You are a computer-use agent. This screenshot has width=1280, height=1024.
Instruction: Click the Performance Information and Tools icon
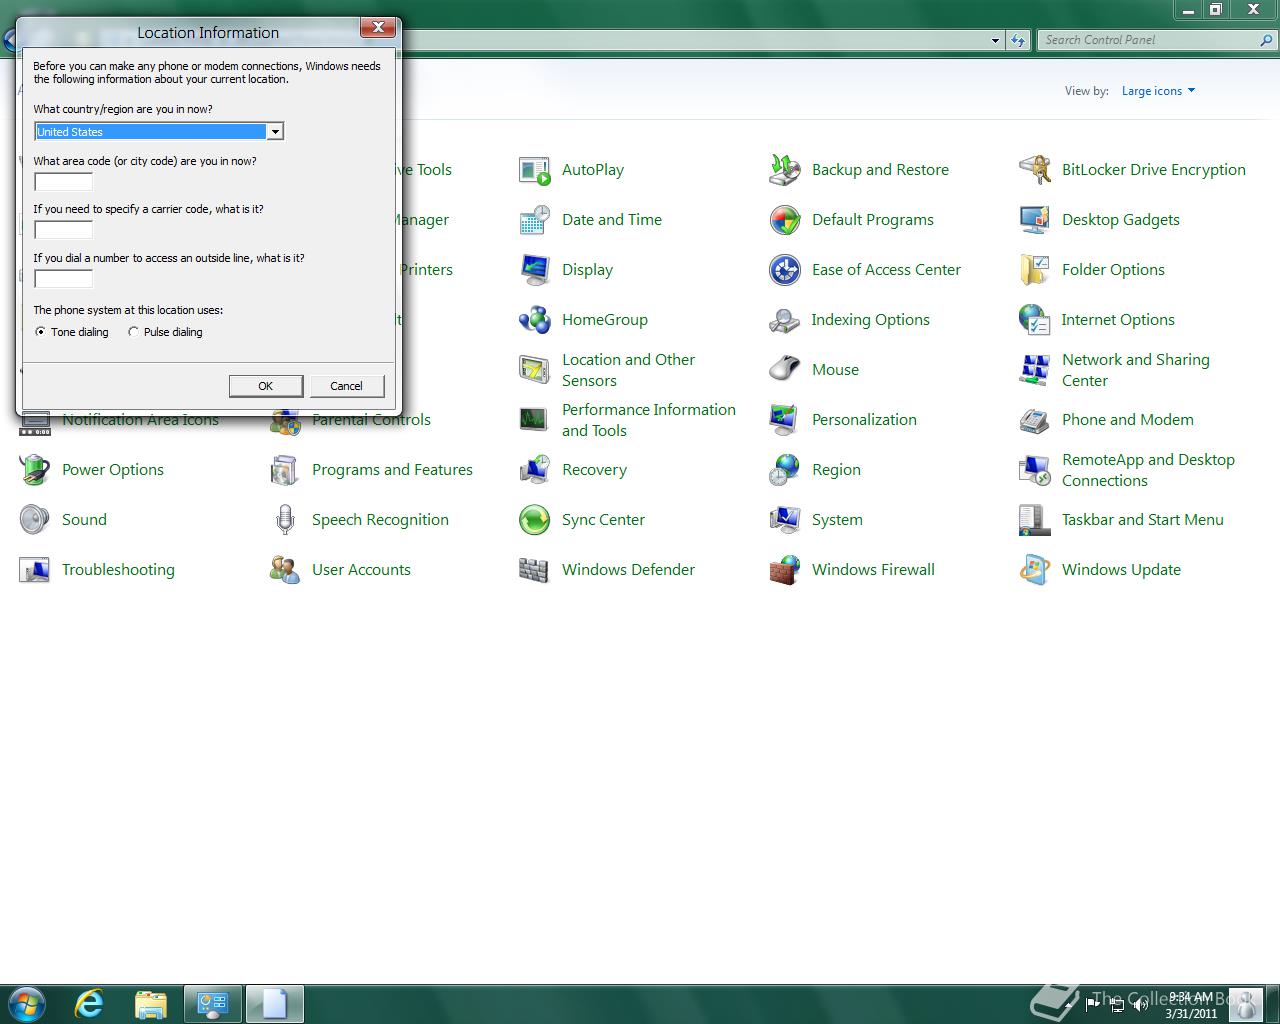535,420
